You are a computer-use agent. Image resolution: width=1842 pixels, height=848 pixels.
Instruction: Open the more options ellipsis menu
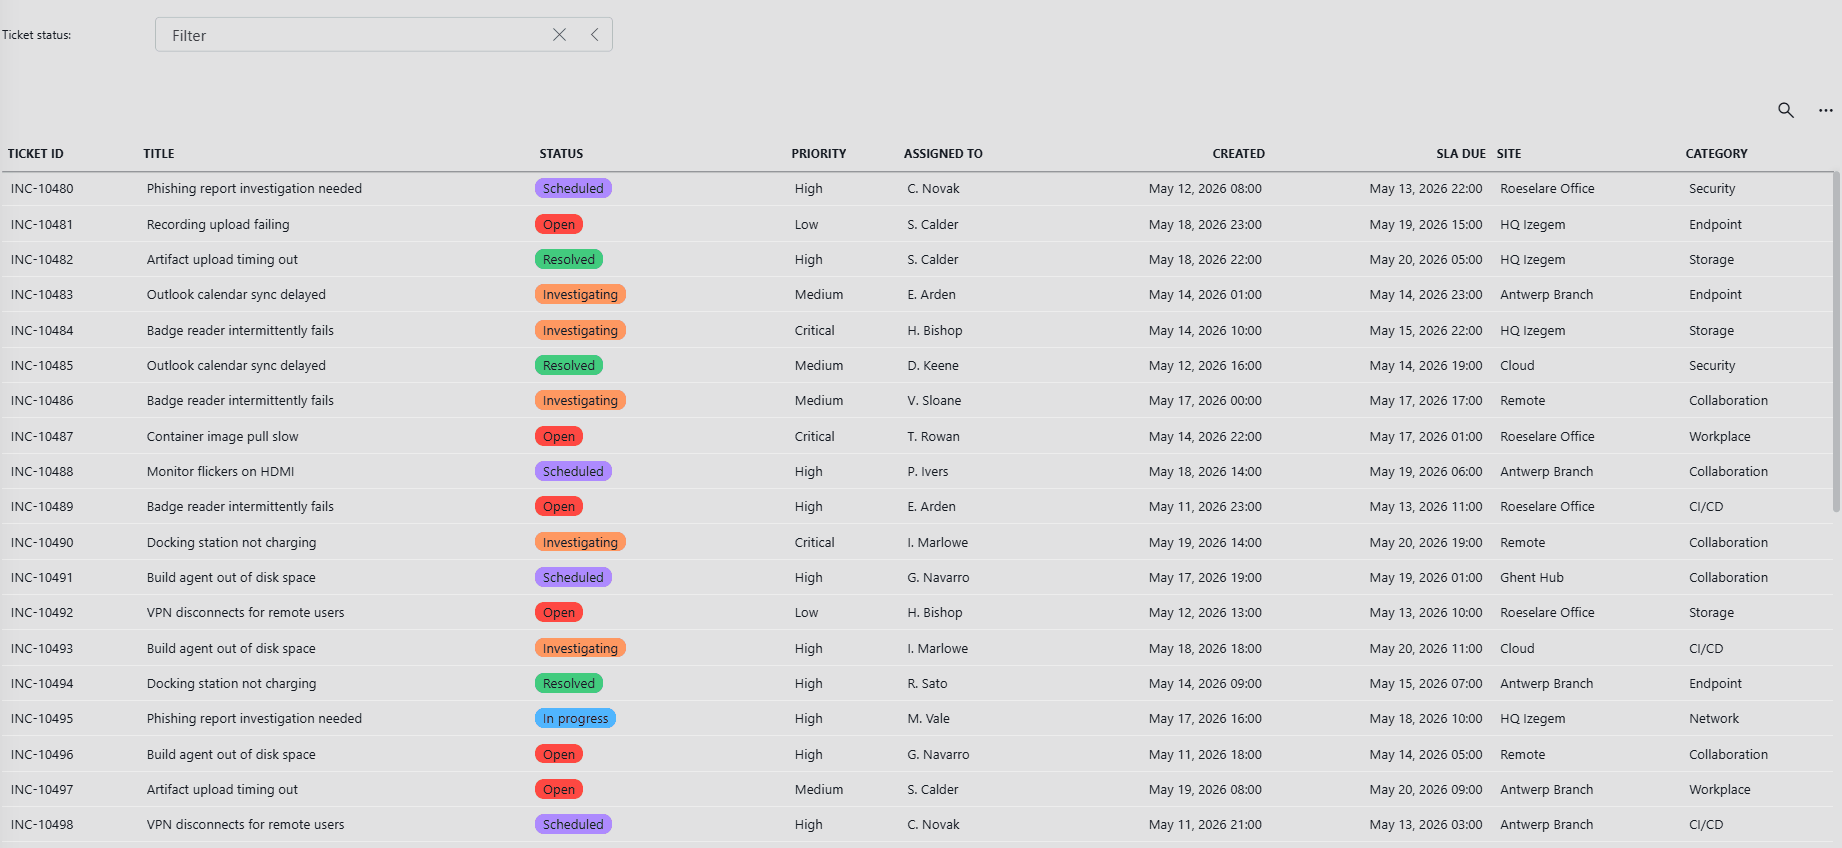click(x=1826, y=110)
